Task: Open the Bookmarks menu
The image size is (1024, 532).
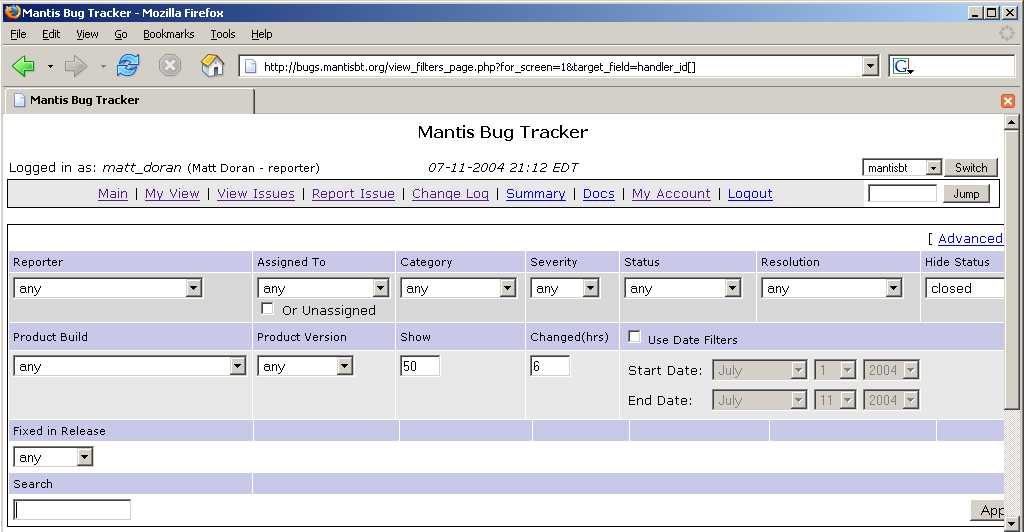Action: [x=168, y=34]
